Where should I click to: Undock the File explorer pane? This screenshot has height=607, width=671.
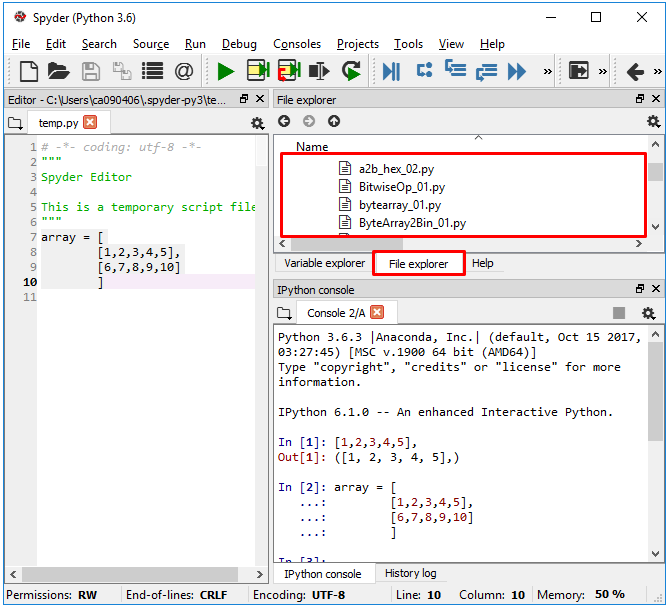click(x=640, y=99)
